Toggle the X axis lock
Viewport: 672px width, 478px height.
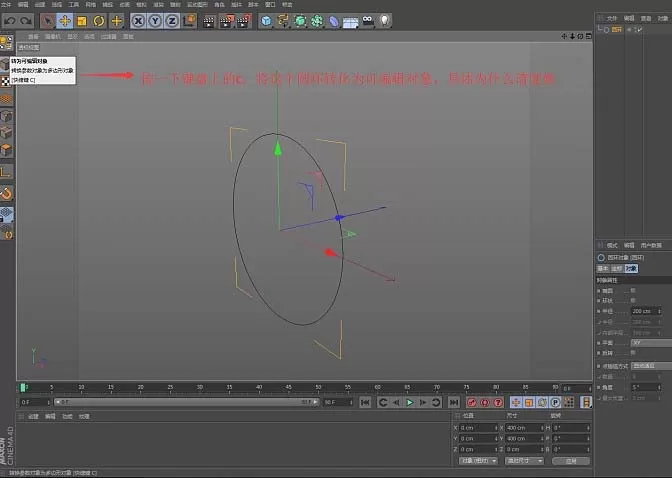coord(138,21)
